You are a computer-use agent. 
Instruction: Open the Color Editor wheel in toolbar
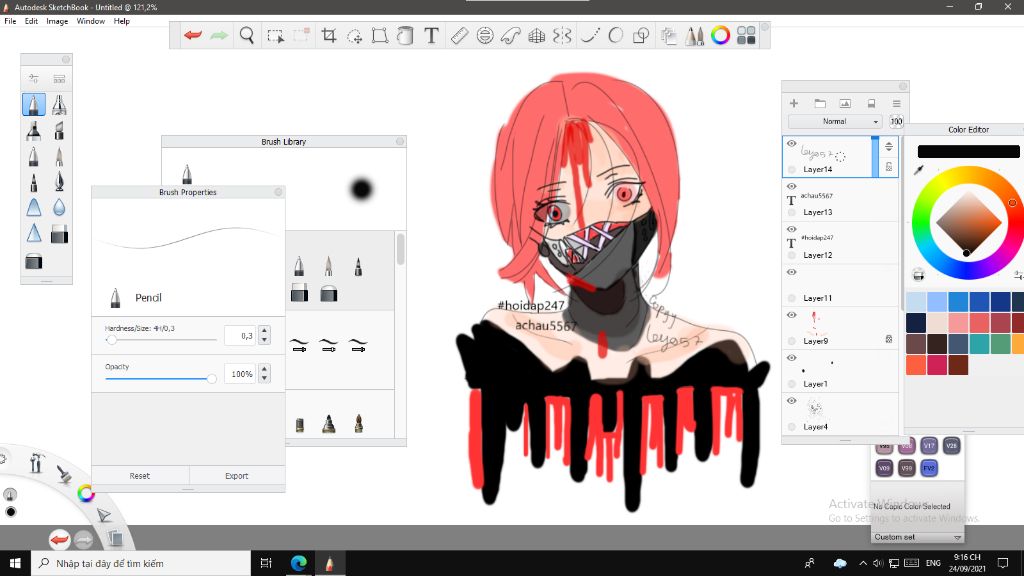(720, 35)
